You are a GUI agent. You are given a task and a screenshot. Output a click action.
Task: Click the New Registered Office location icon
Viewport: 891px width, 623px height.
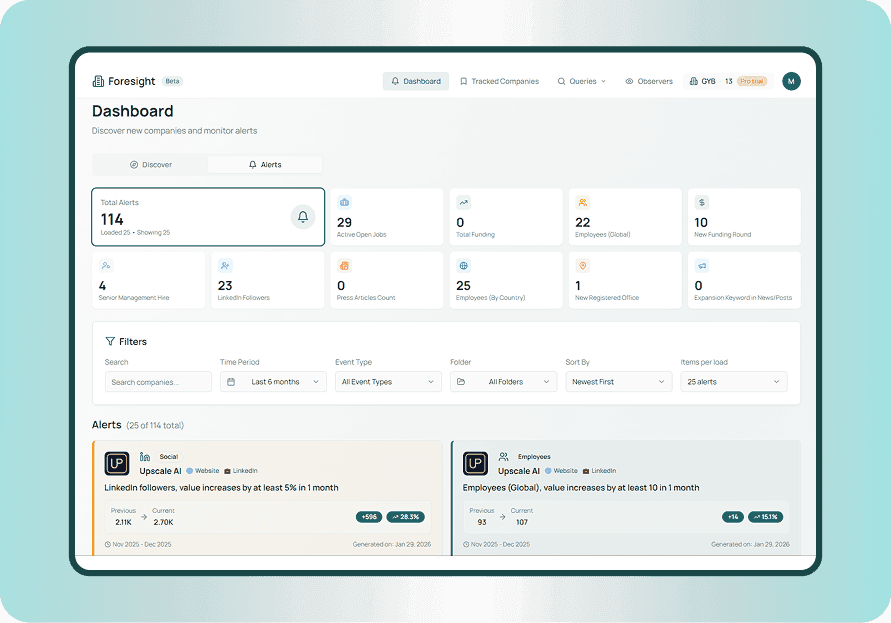tap(583, 266)
